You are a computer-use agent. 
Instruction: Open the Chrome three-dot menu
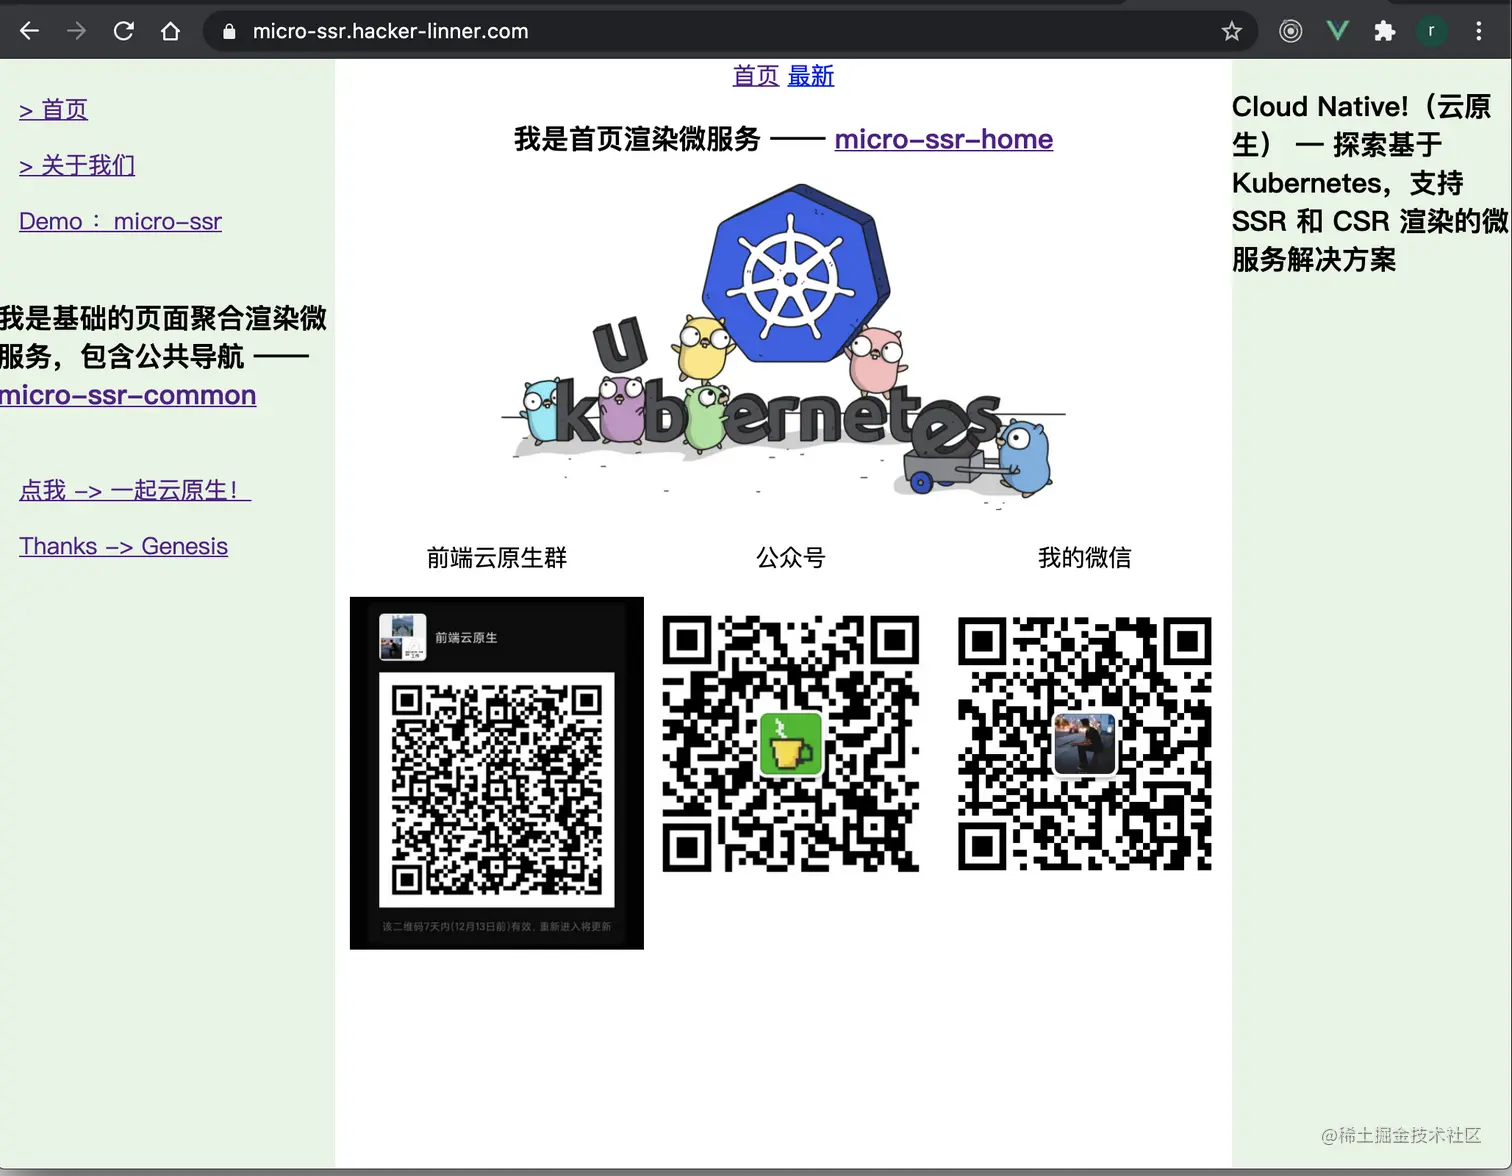[1478, 31]
